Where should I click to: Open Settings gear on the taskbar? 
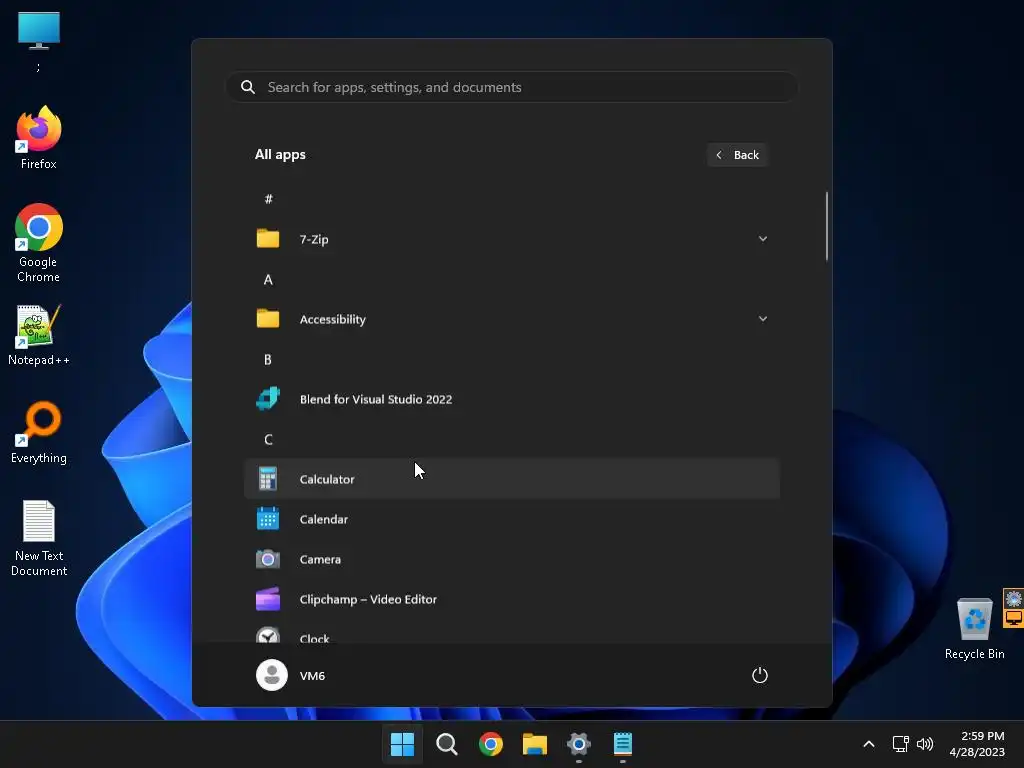(579, 744)
